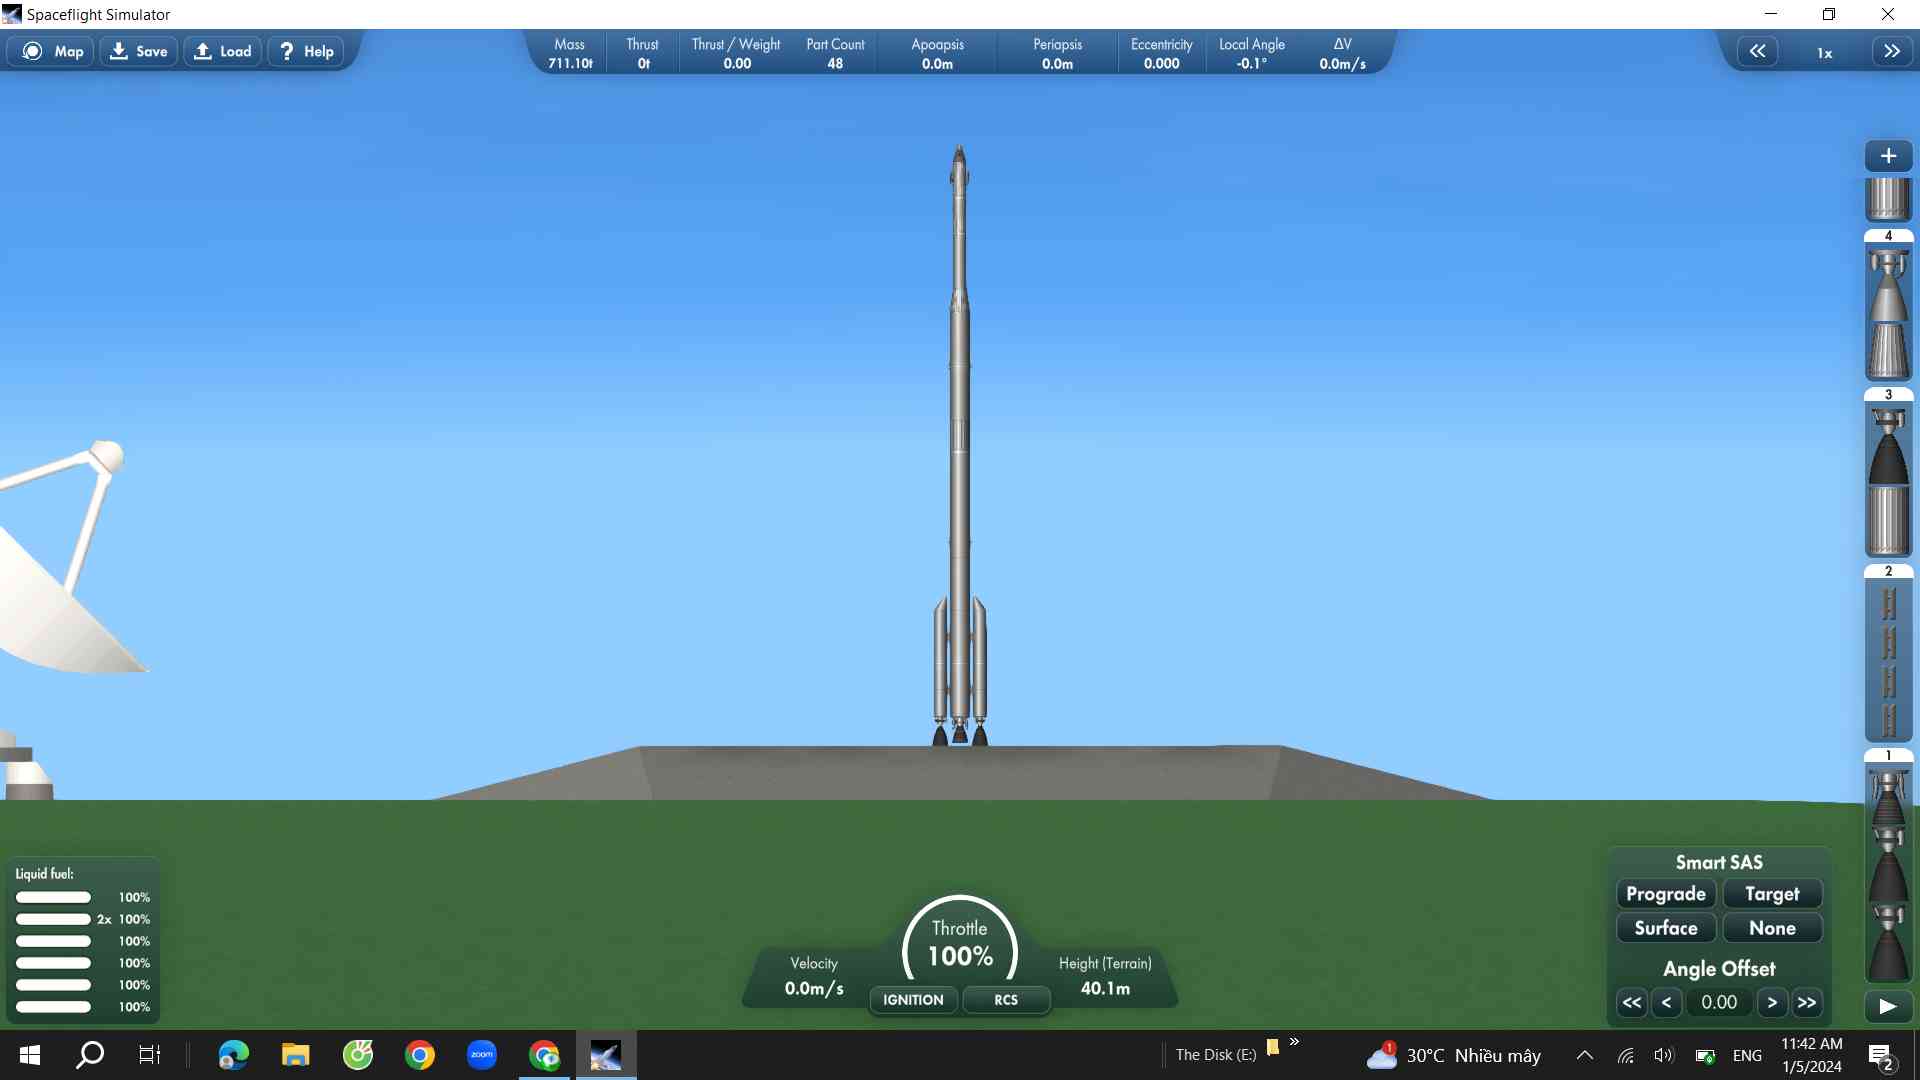Click the Part Count 48 readout
The image size is (1920, 1080).
pyautogui.click(x=835, y=54)
